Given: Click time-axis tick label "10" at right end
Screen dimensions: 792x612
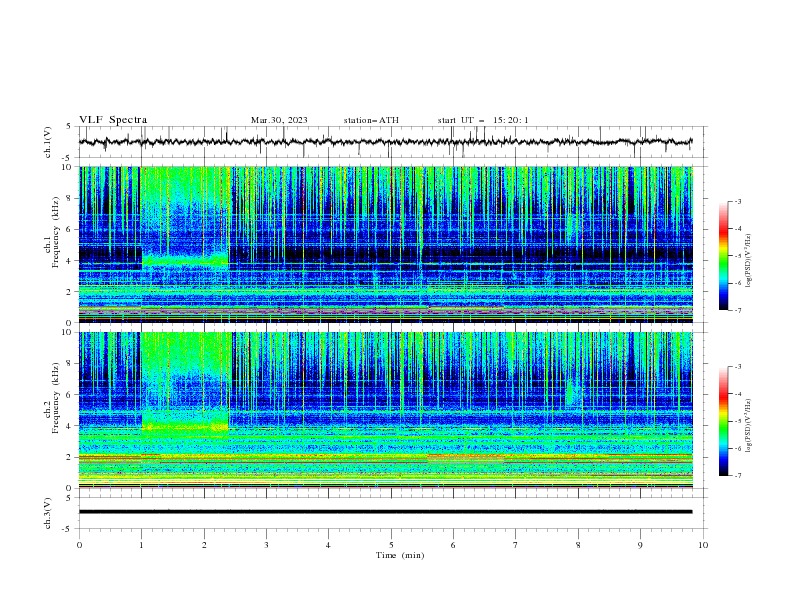Looking at the screenshot, I should pos(703,545).
